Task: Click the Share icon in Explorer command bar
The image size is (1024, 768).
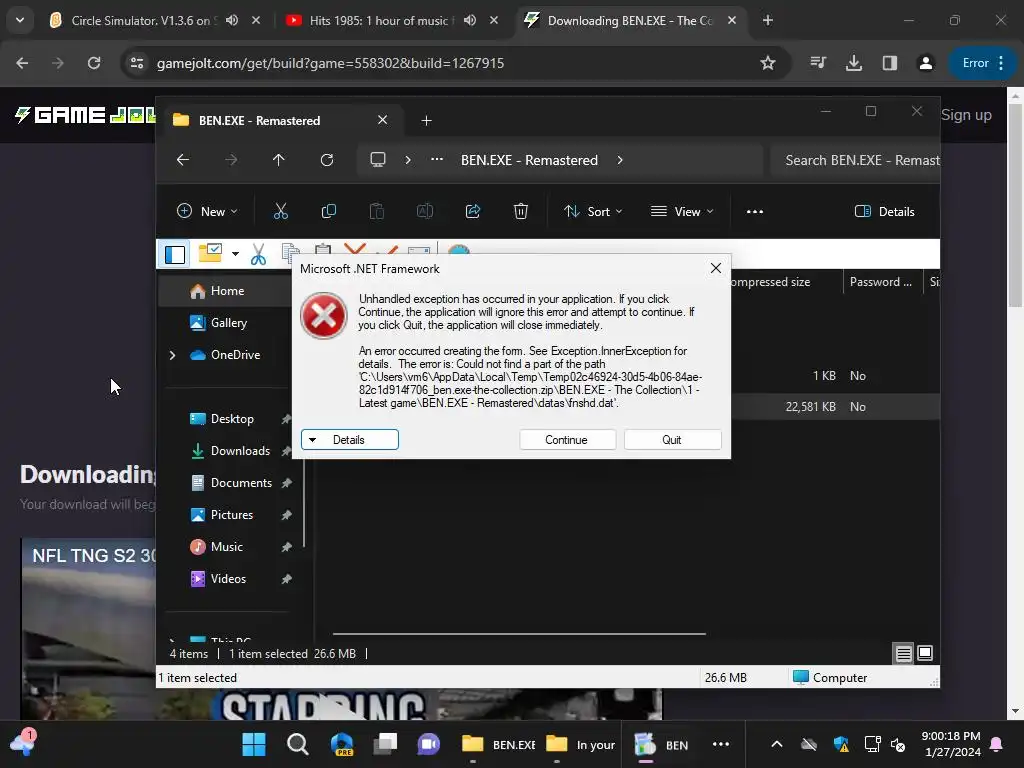Action: pyautogui.click(x=473, y=212)
